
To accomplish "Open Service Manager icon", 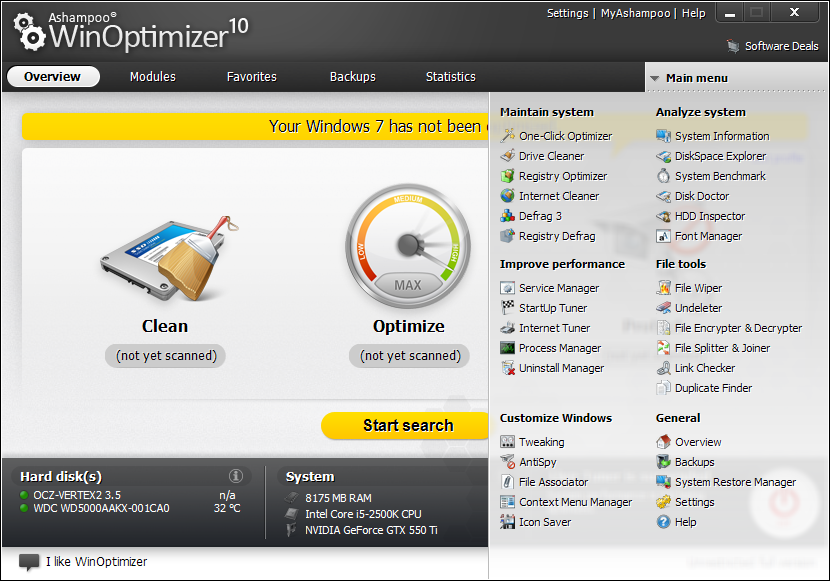I will [x=508, y=288].
